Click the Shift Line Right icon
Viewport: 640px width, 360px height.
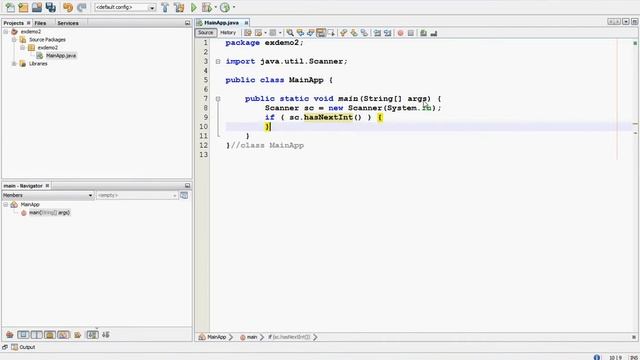(x=387, y=33)
